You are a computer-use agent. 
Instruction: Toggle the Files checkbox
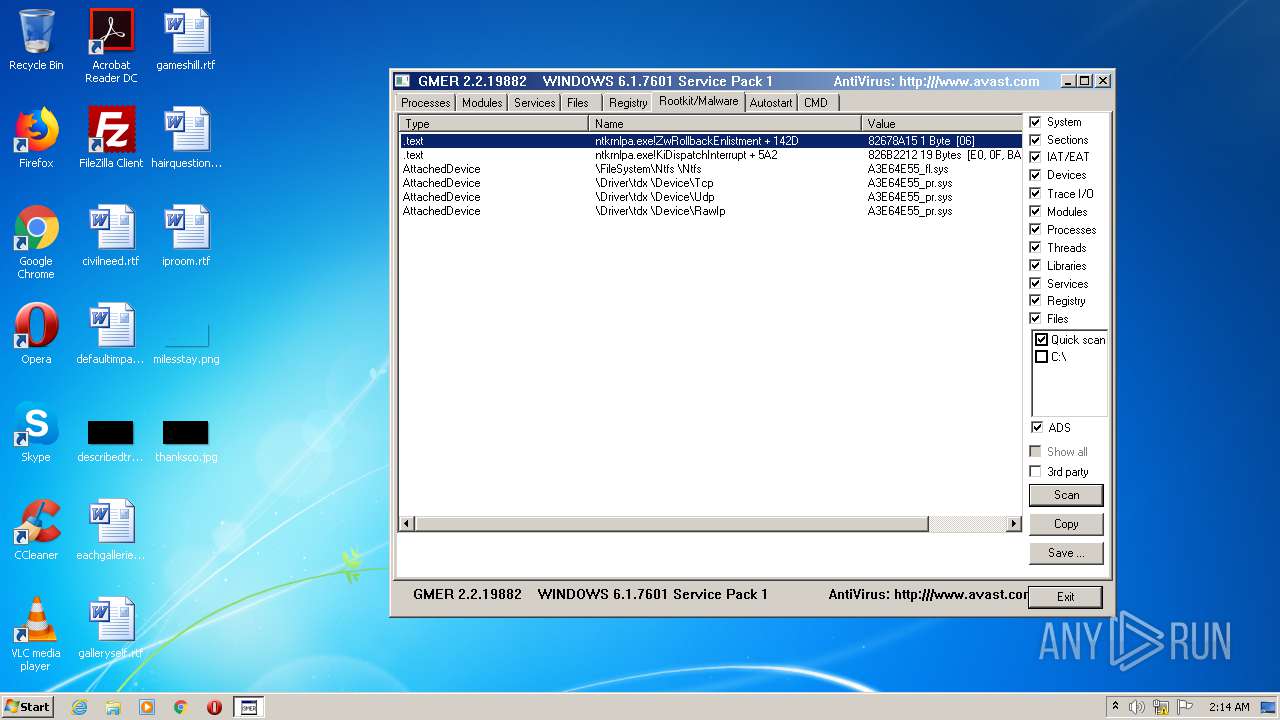click(1036, 318)
